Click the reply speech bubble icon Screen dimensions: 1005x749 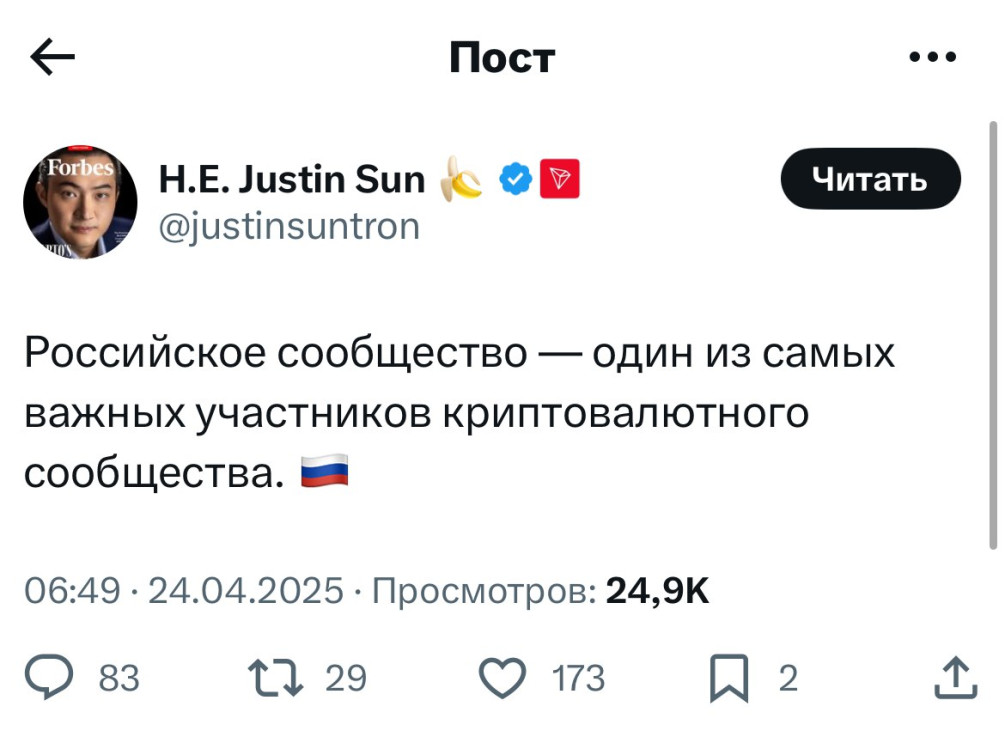click(71, 679)
